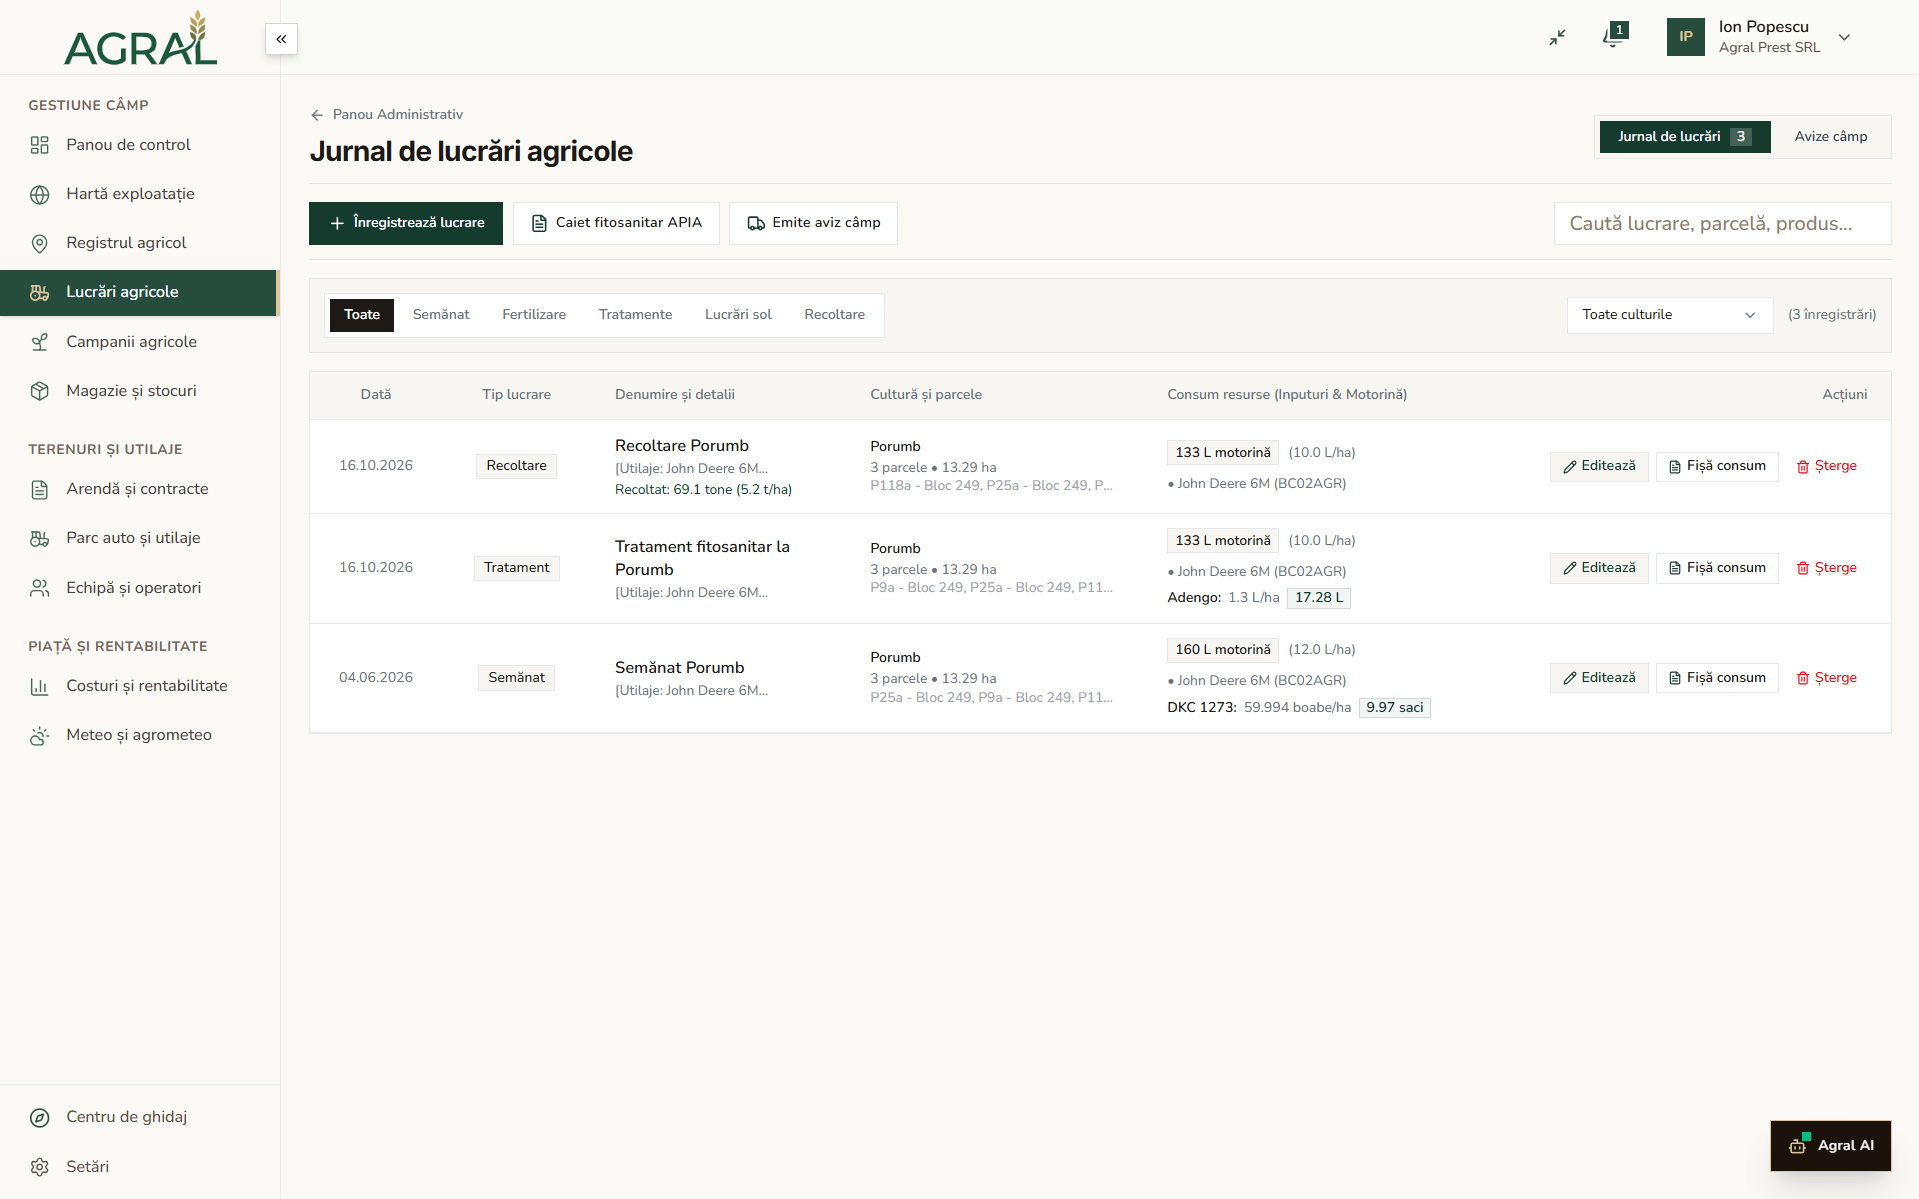Open the notifications bell
Viewport: 1919px width, 1199px height.
coord(1613,36)
